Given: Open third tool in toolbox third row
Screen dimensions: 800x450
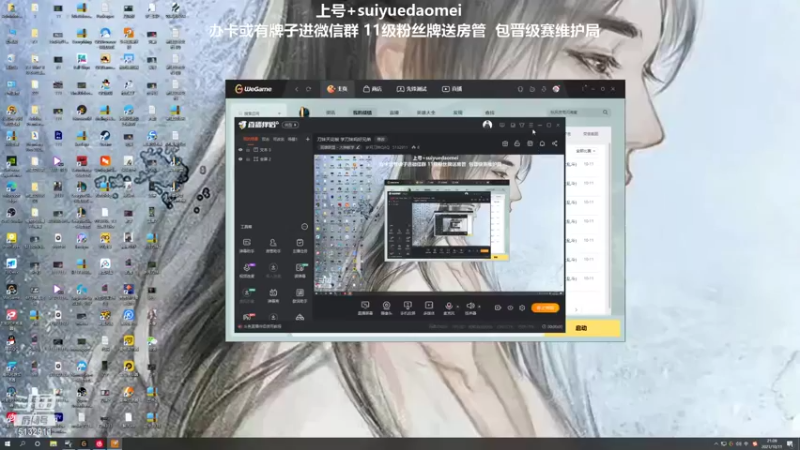Looking at the screenshot, I should click(299, 295).
